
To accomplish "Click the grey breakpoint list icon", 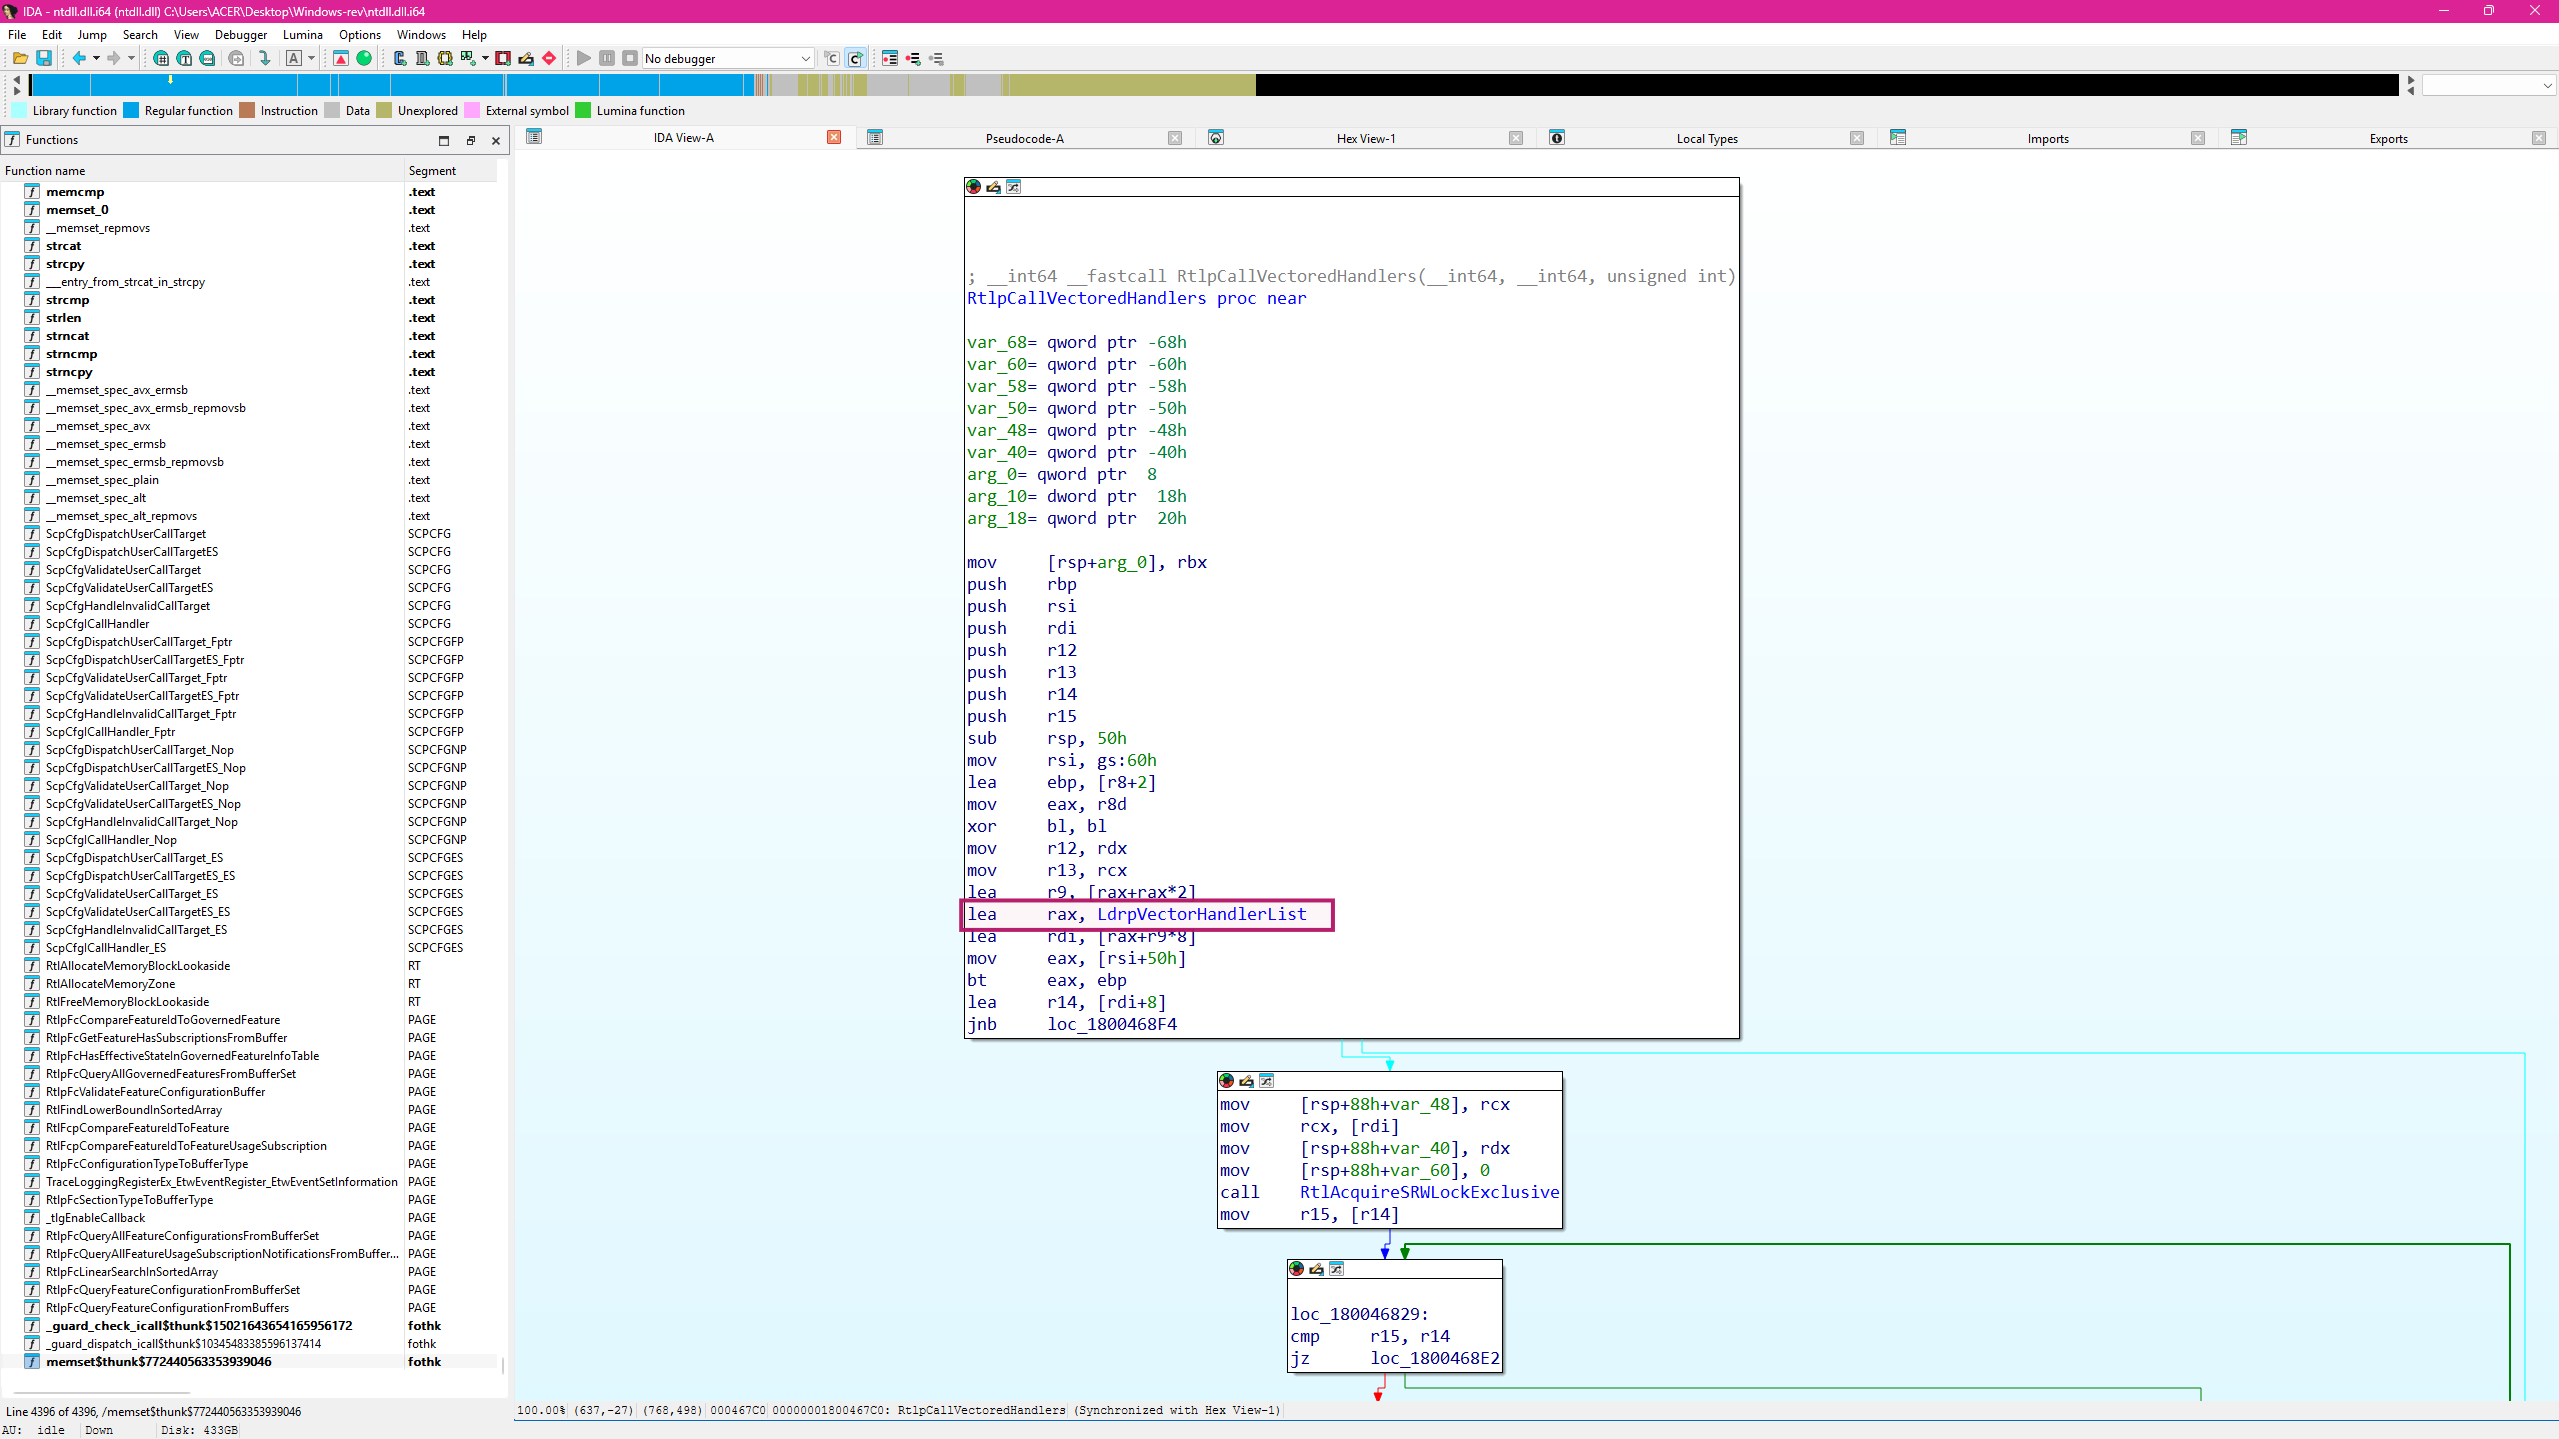I will tap(936, 58).
